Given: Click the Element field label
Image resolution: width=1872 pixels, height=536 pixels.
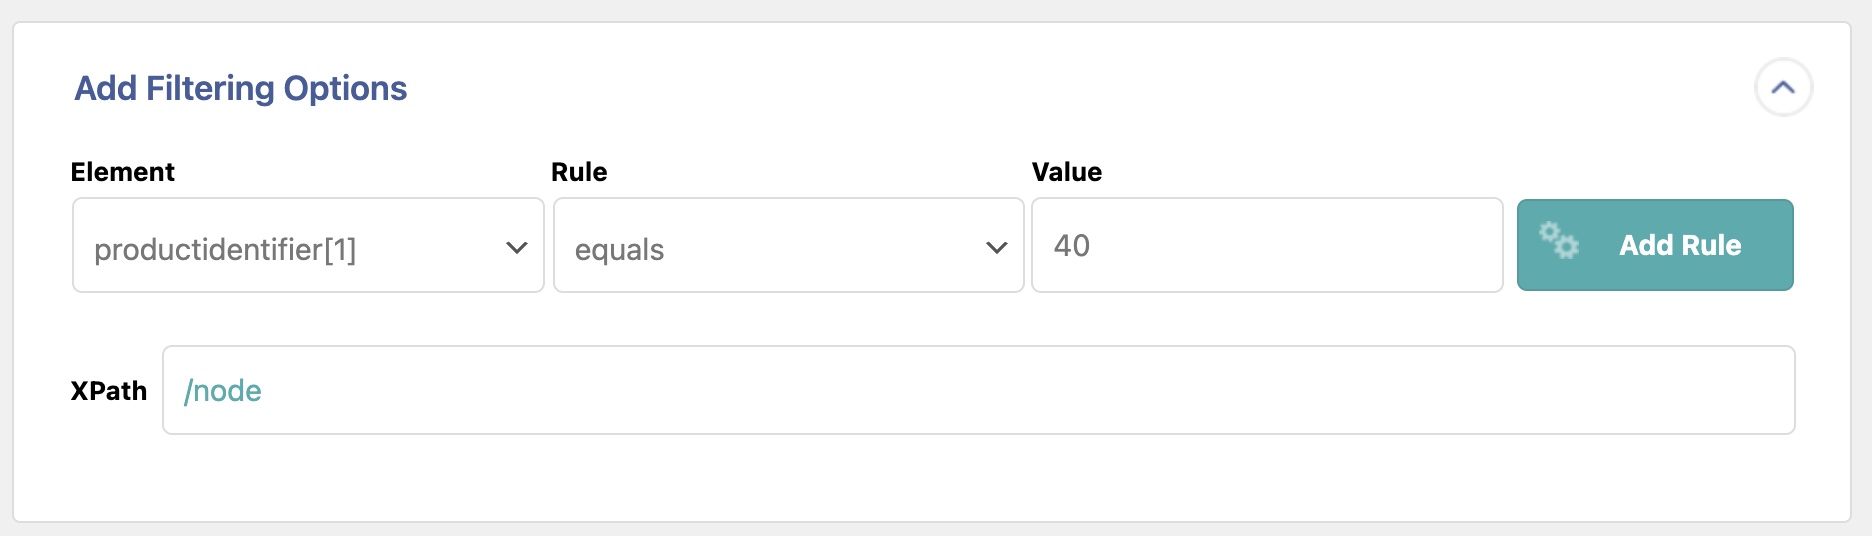Looking at the screenshot, I should (x=122, y=172).
